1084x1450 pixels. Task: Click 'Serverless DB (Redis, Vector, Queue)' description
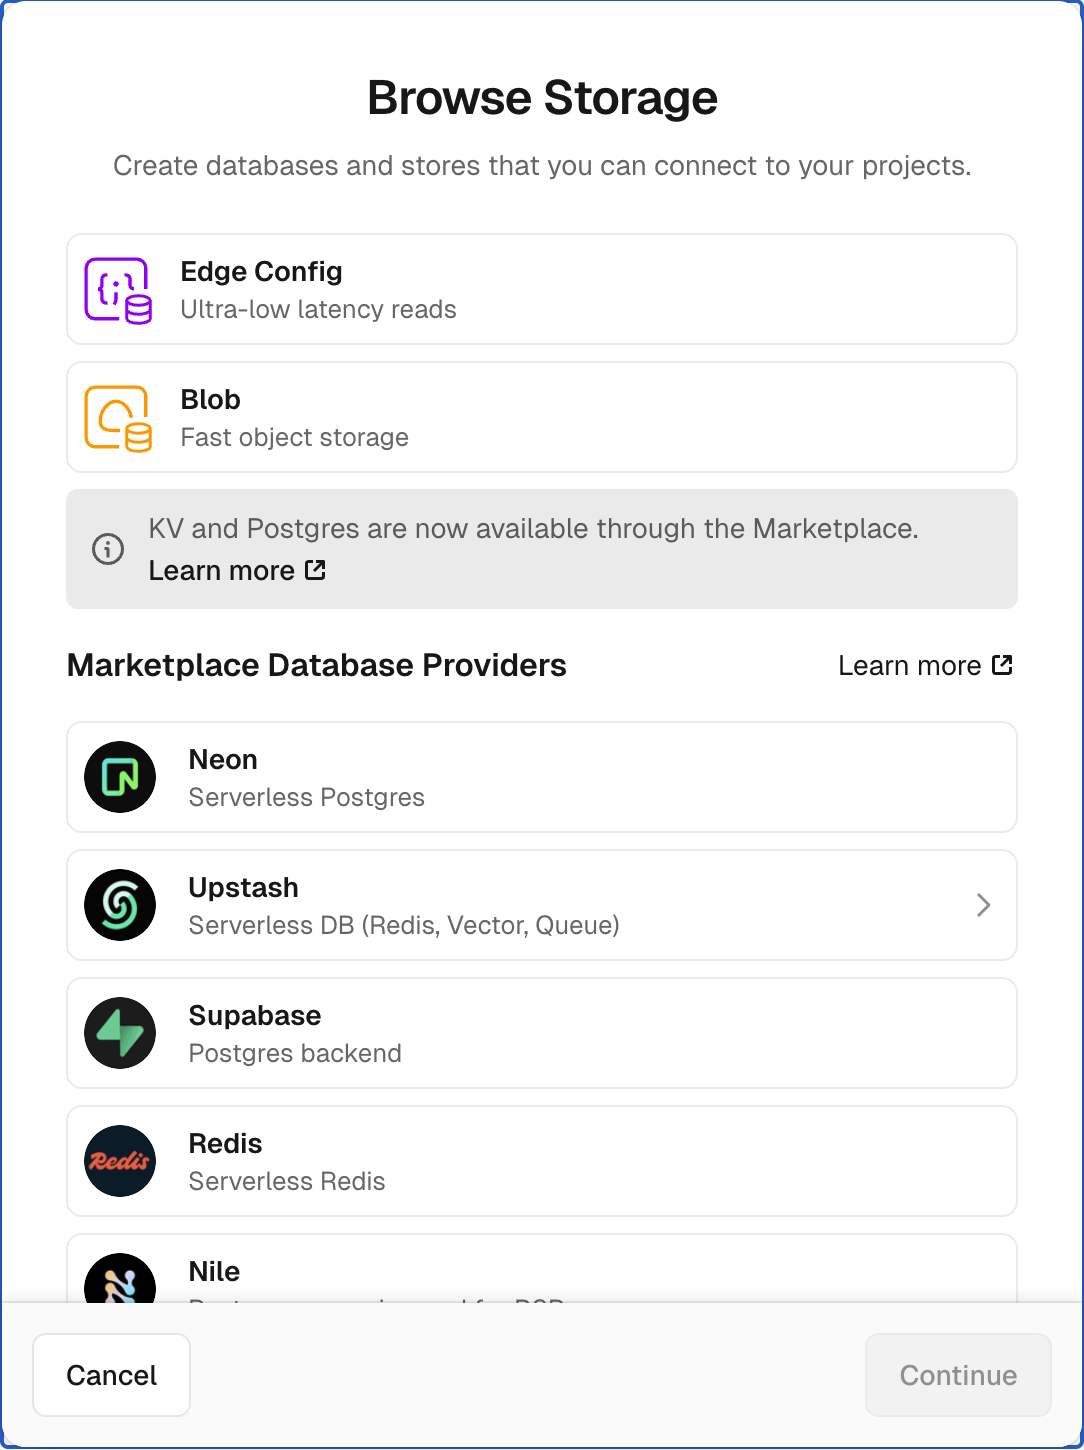[x=404, y=926]
